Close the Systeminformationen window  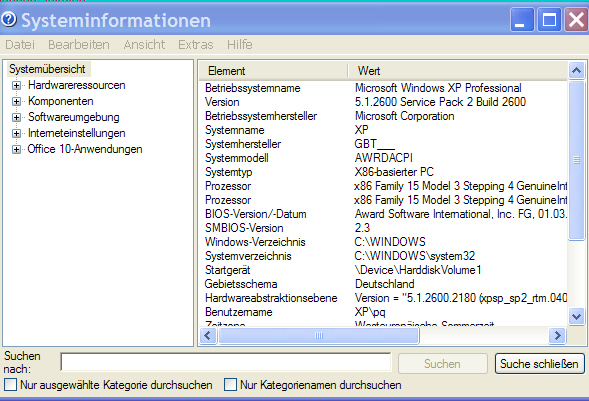click(577, 20)
